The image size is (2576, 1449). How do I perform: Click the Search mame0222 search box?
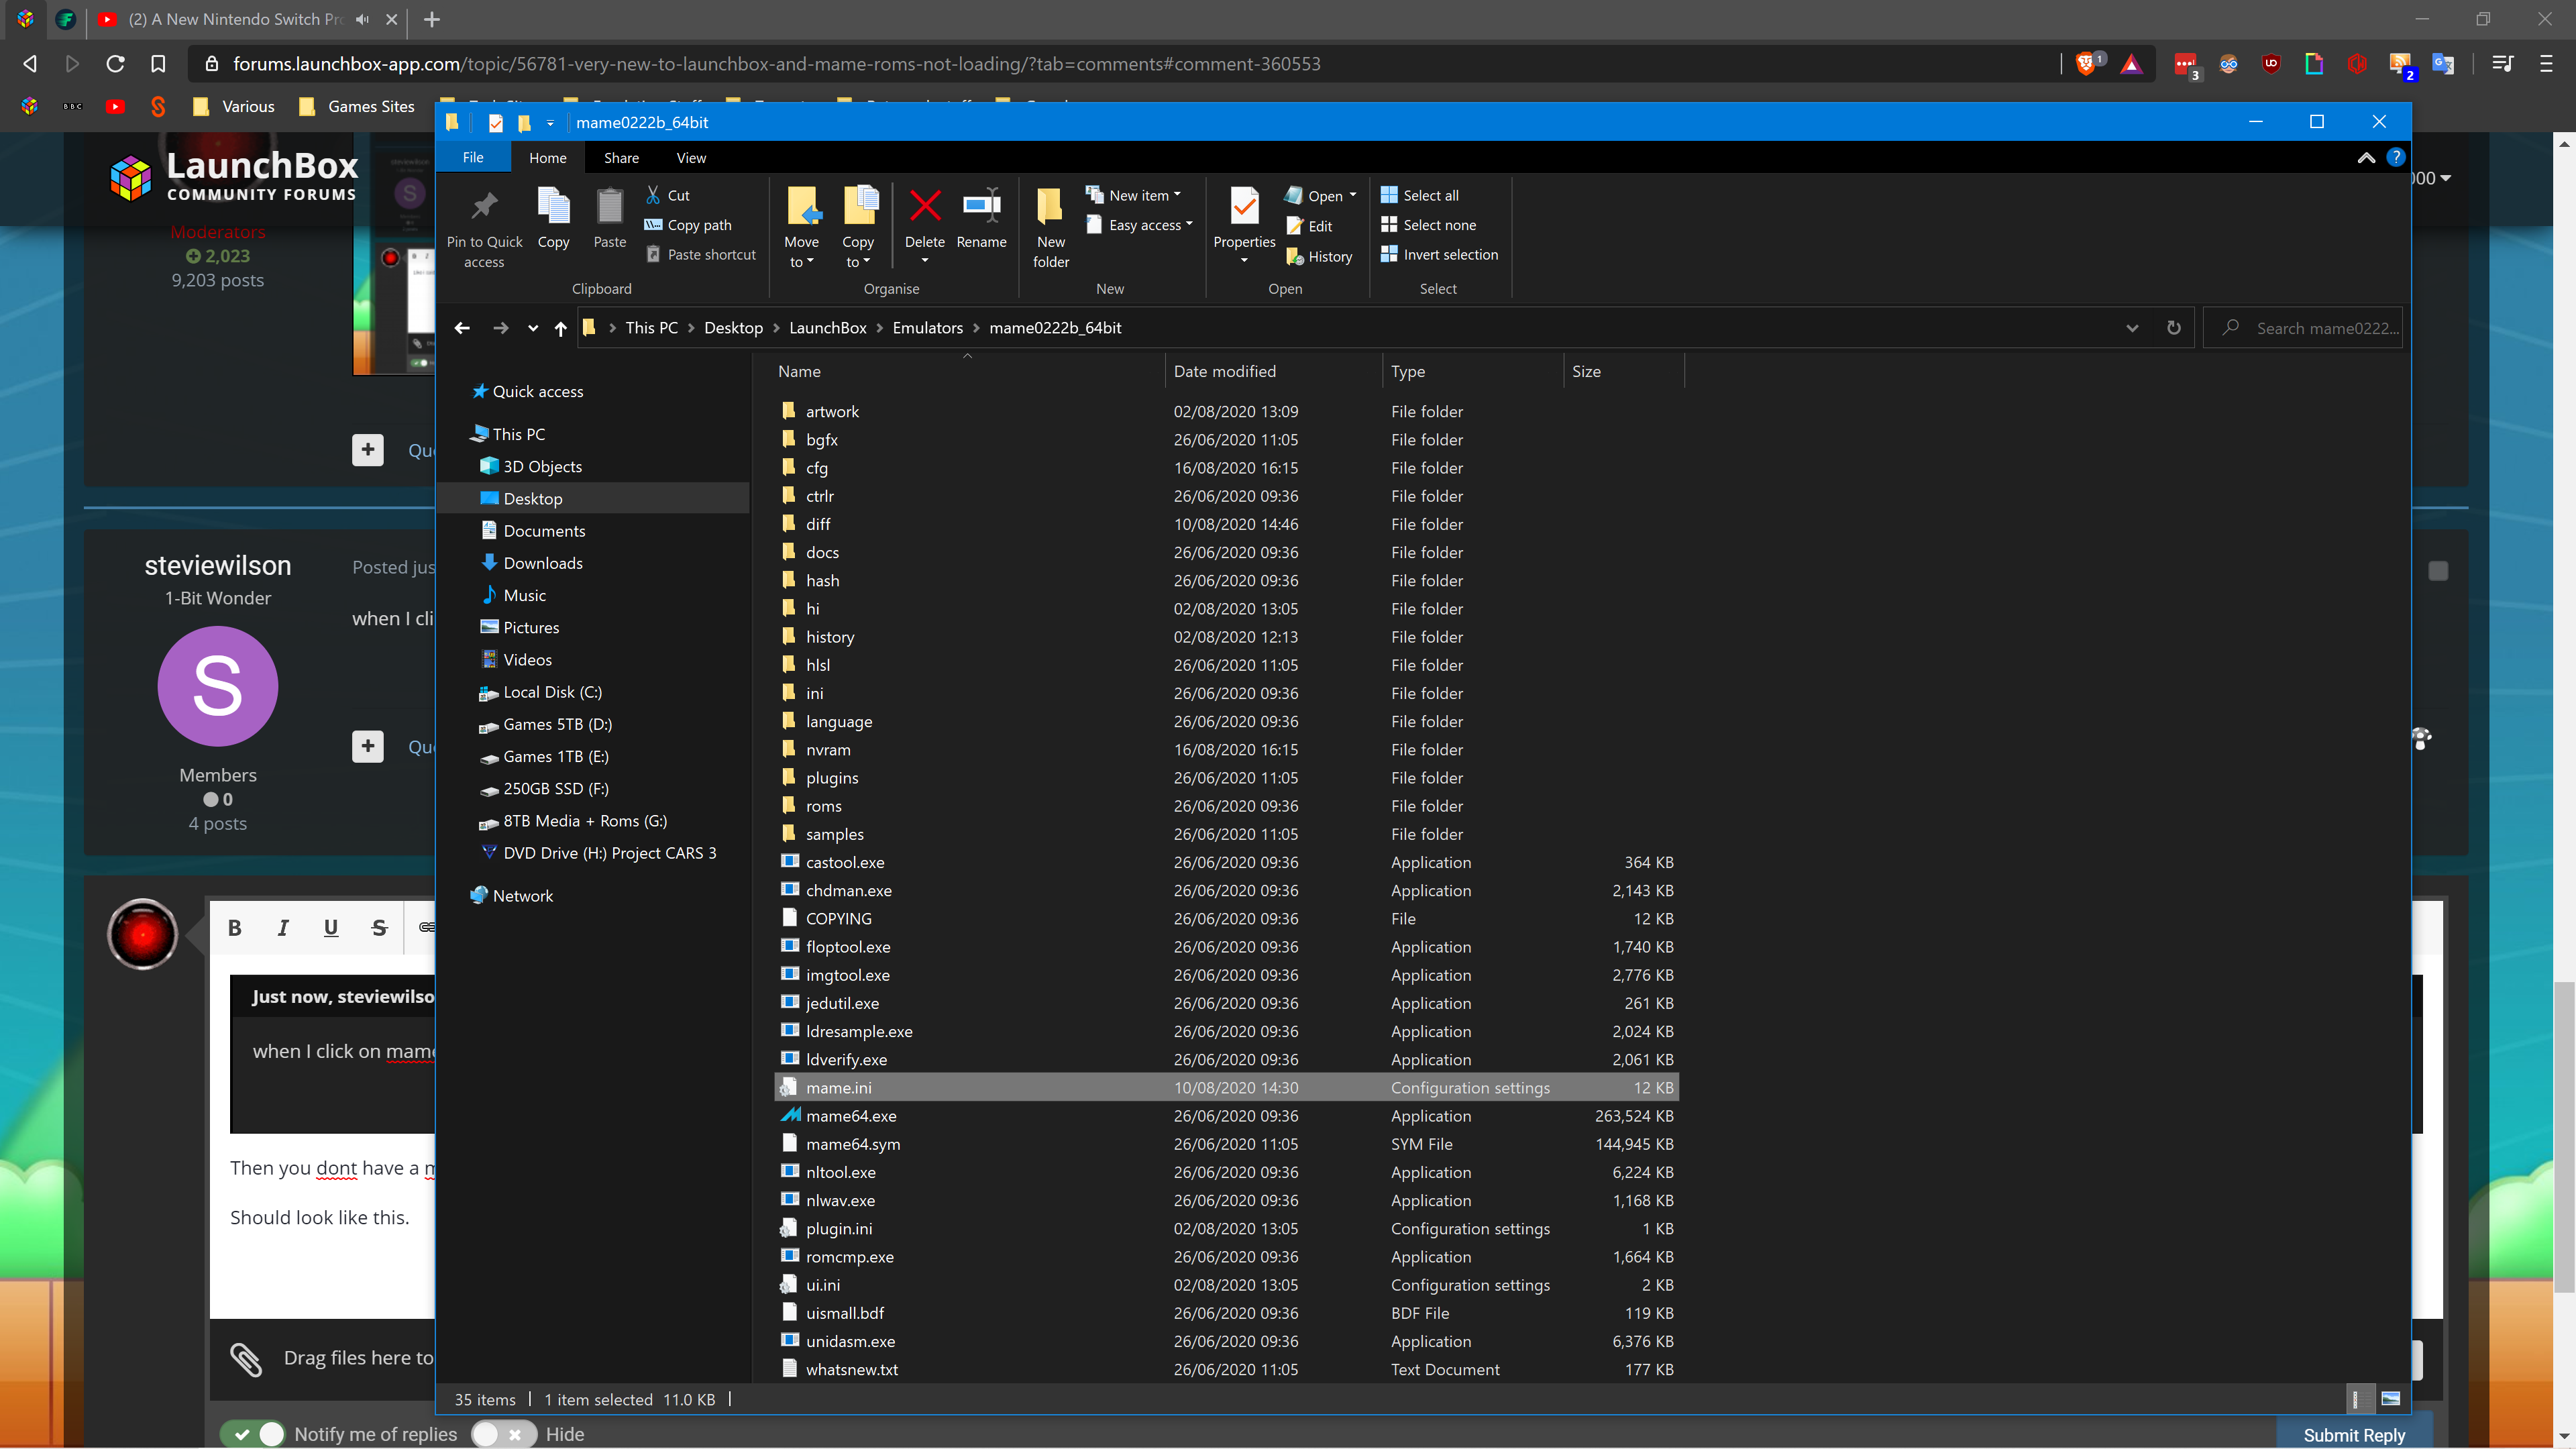tap(2302, 328)
